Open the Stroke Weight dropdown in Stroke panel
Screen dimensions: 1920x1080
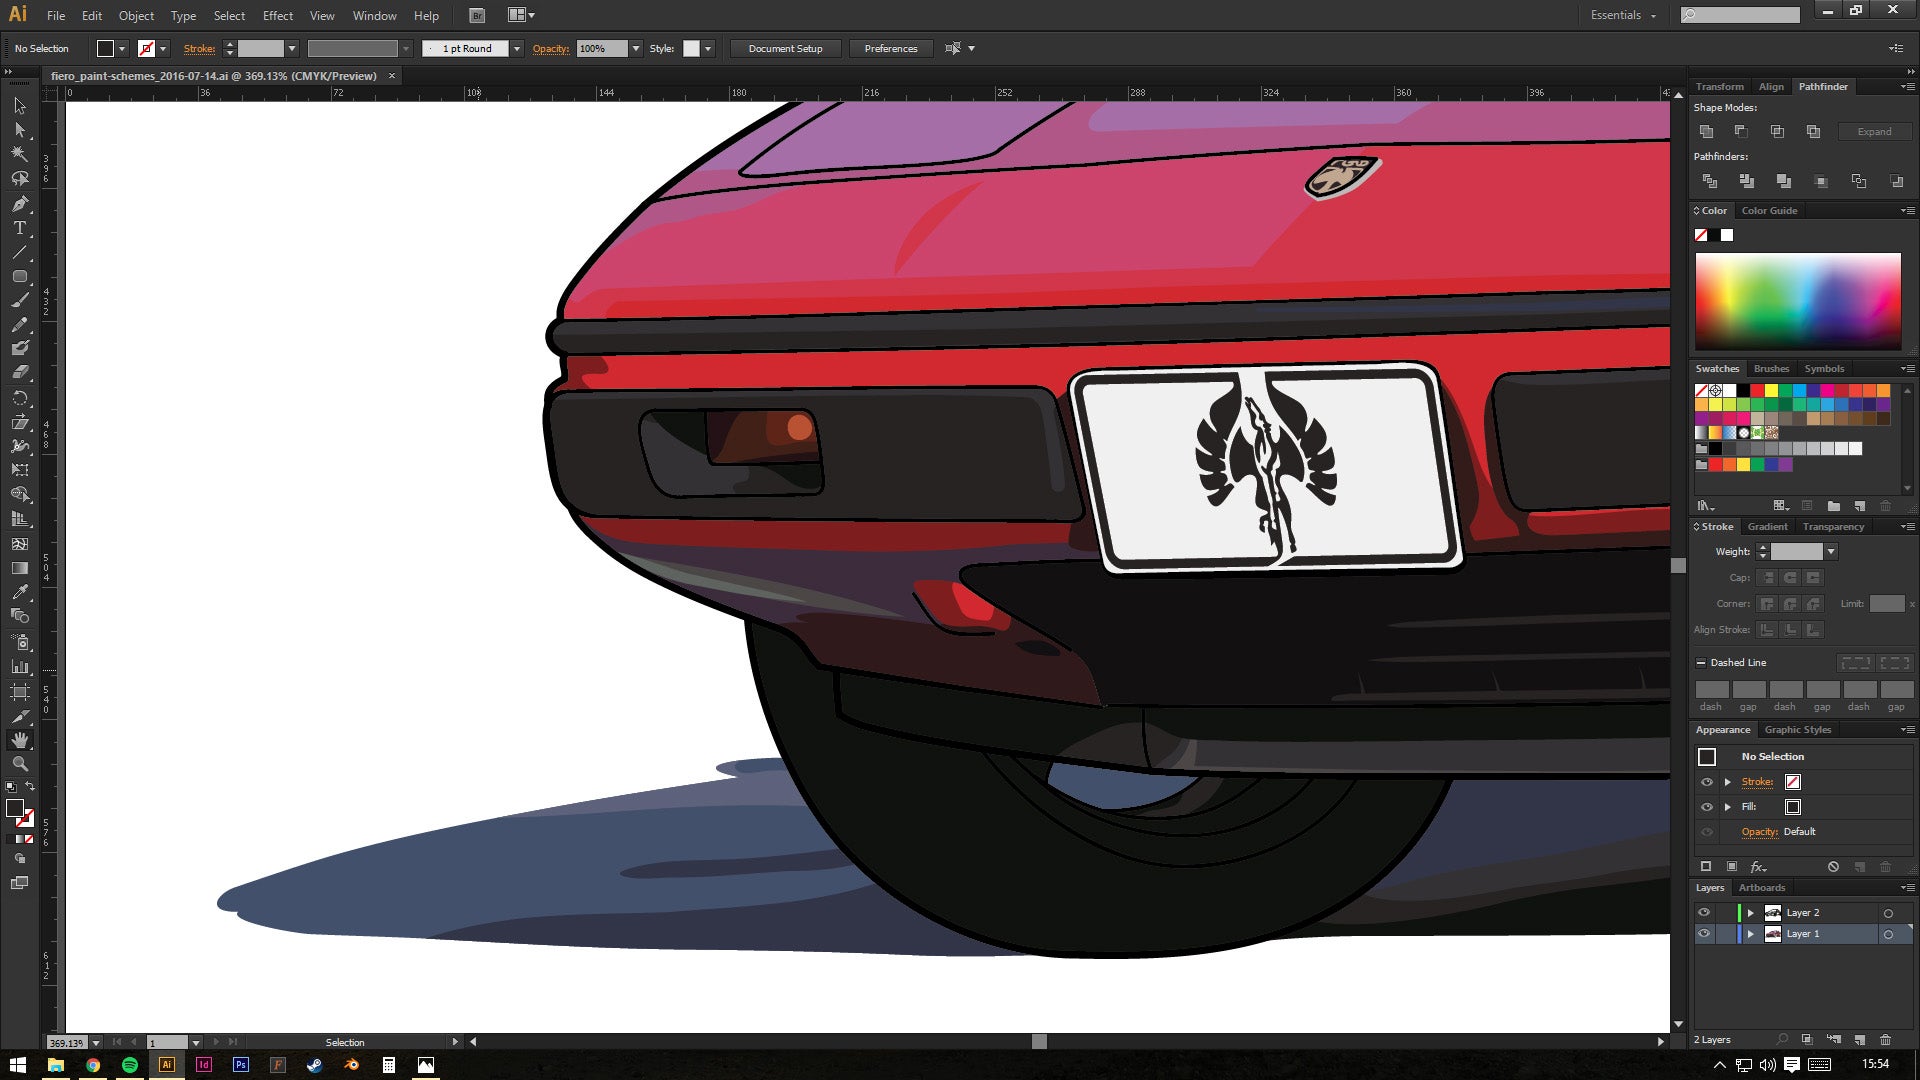point(1831,552)
